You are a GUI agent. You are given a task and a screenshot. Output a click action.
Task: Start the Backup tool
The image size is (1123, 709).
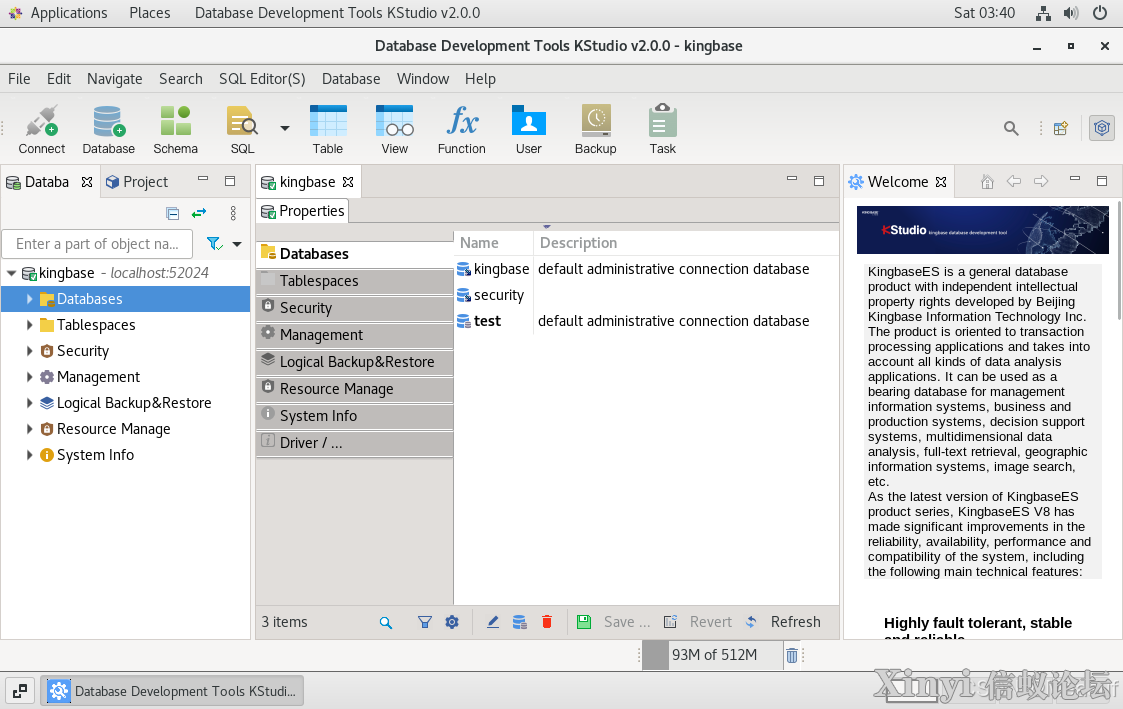point(596,129)
